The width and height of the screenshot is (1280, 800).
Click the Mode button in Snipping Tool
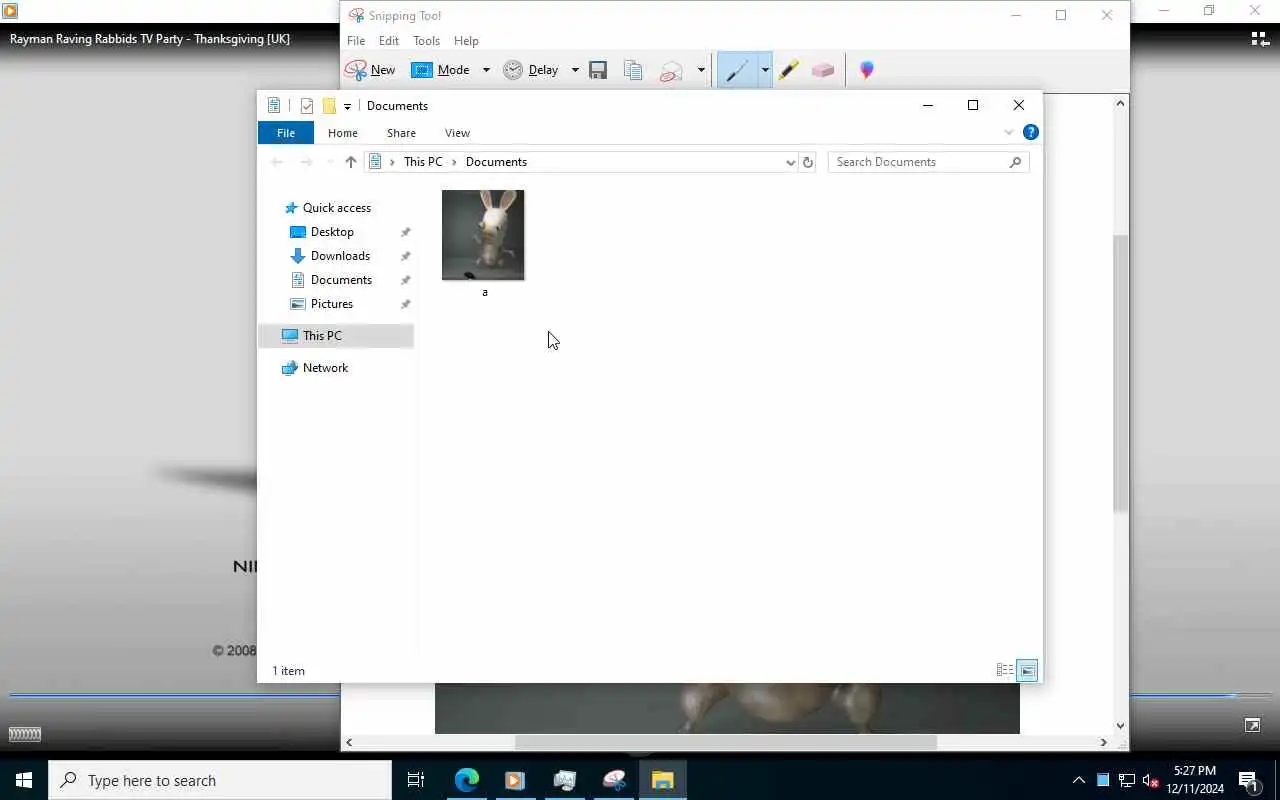[x=441, y=70]
